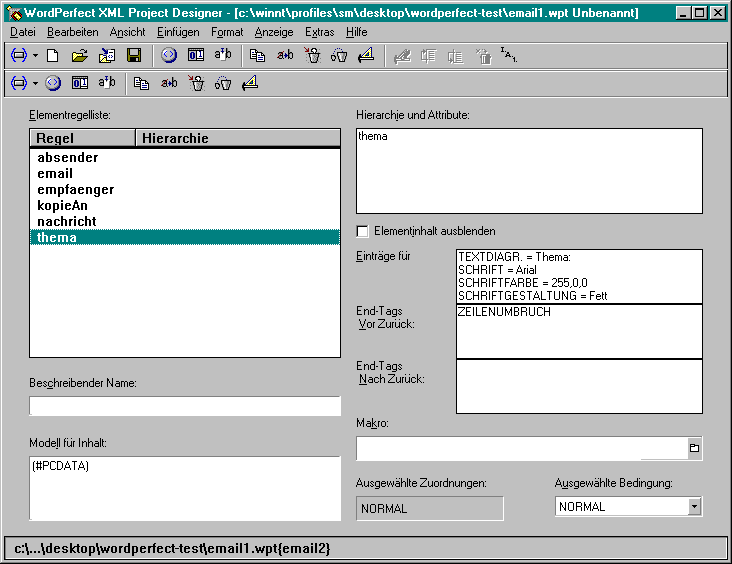Open the Anzeige menu
Viewport: 732px width, 564px height.
[274, 32]
